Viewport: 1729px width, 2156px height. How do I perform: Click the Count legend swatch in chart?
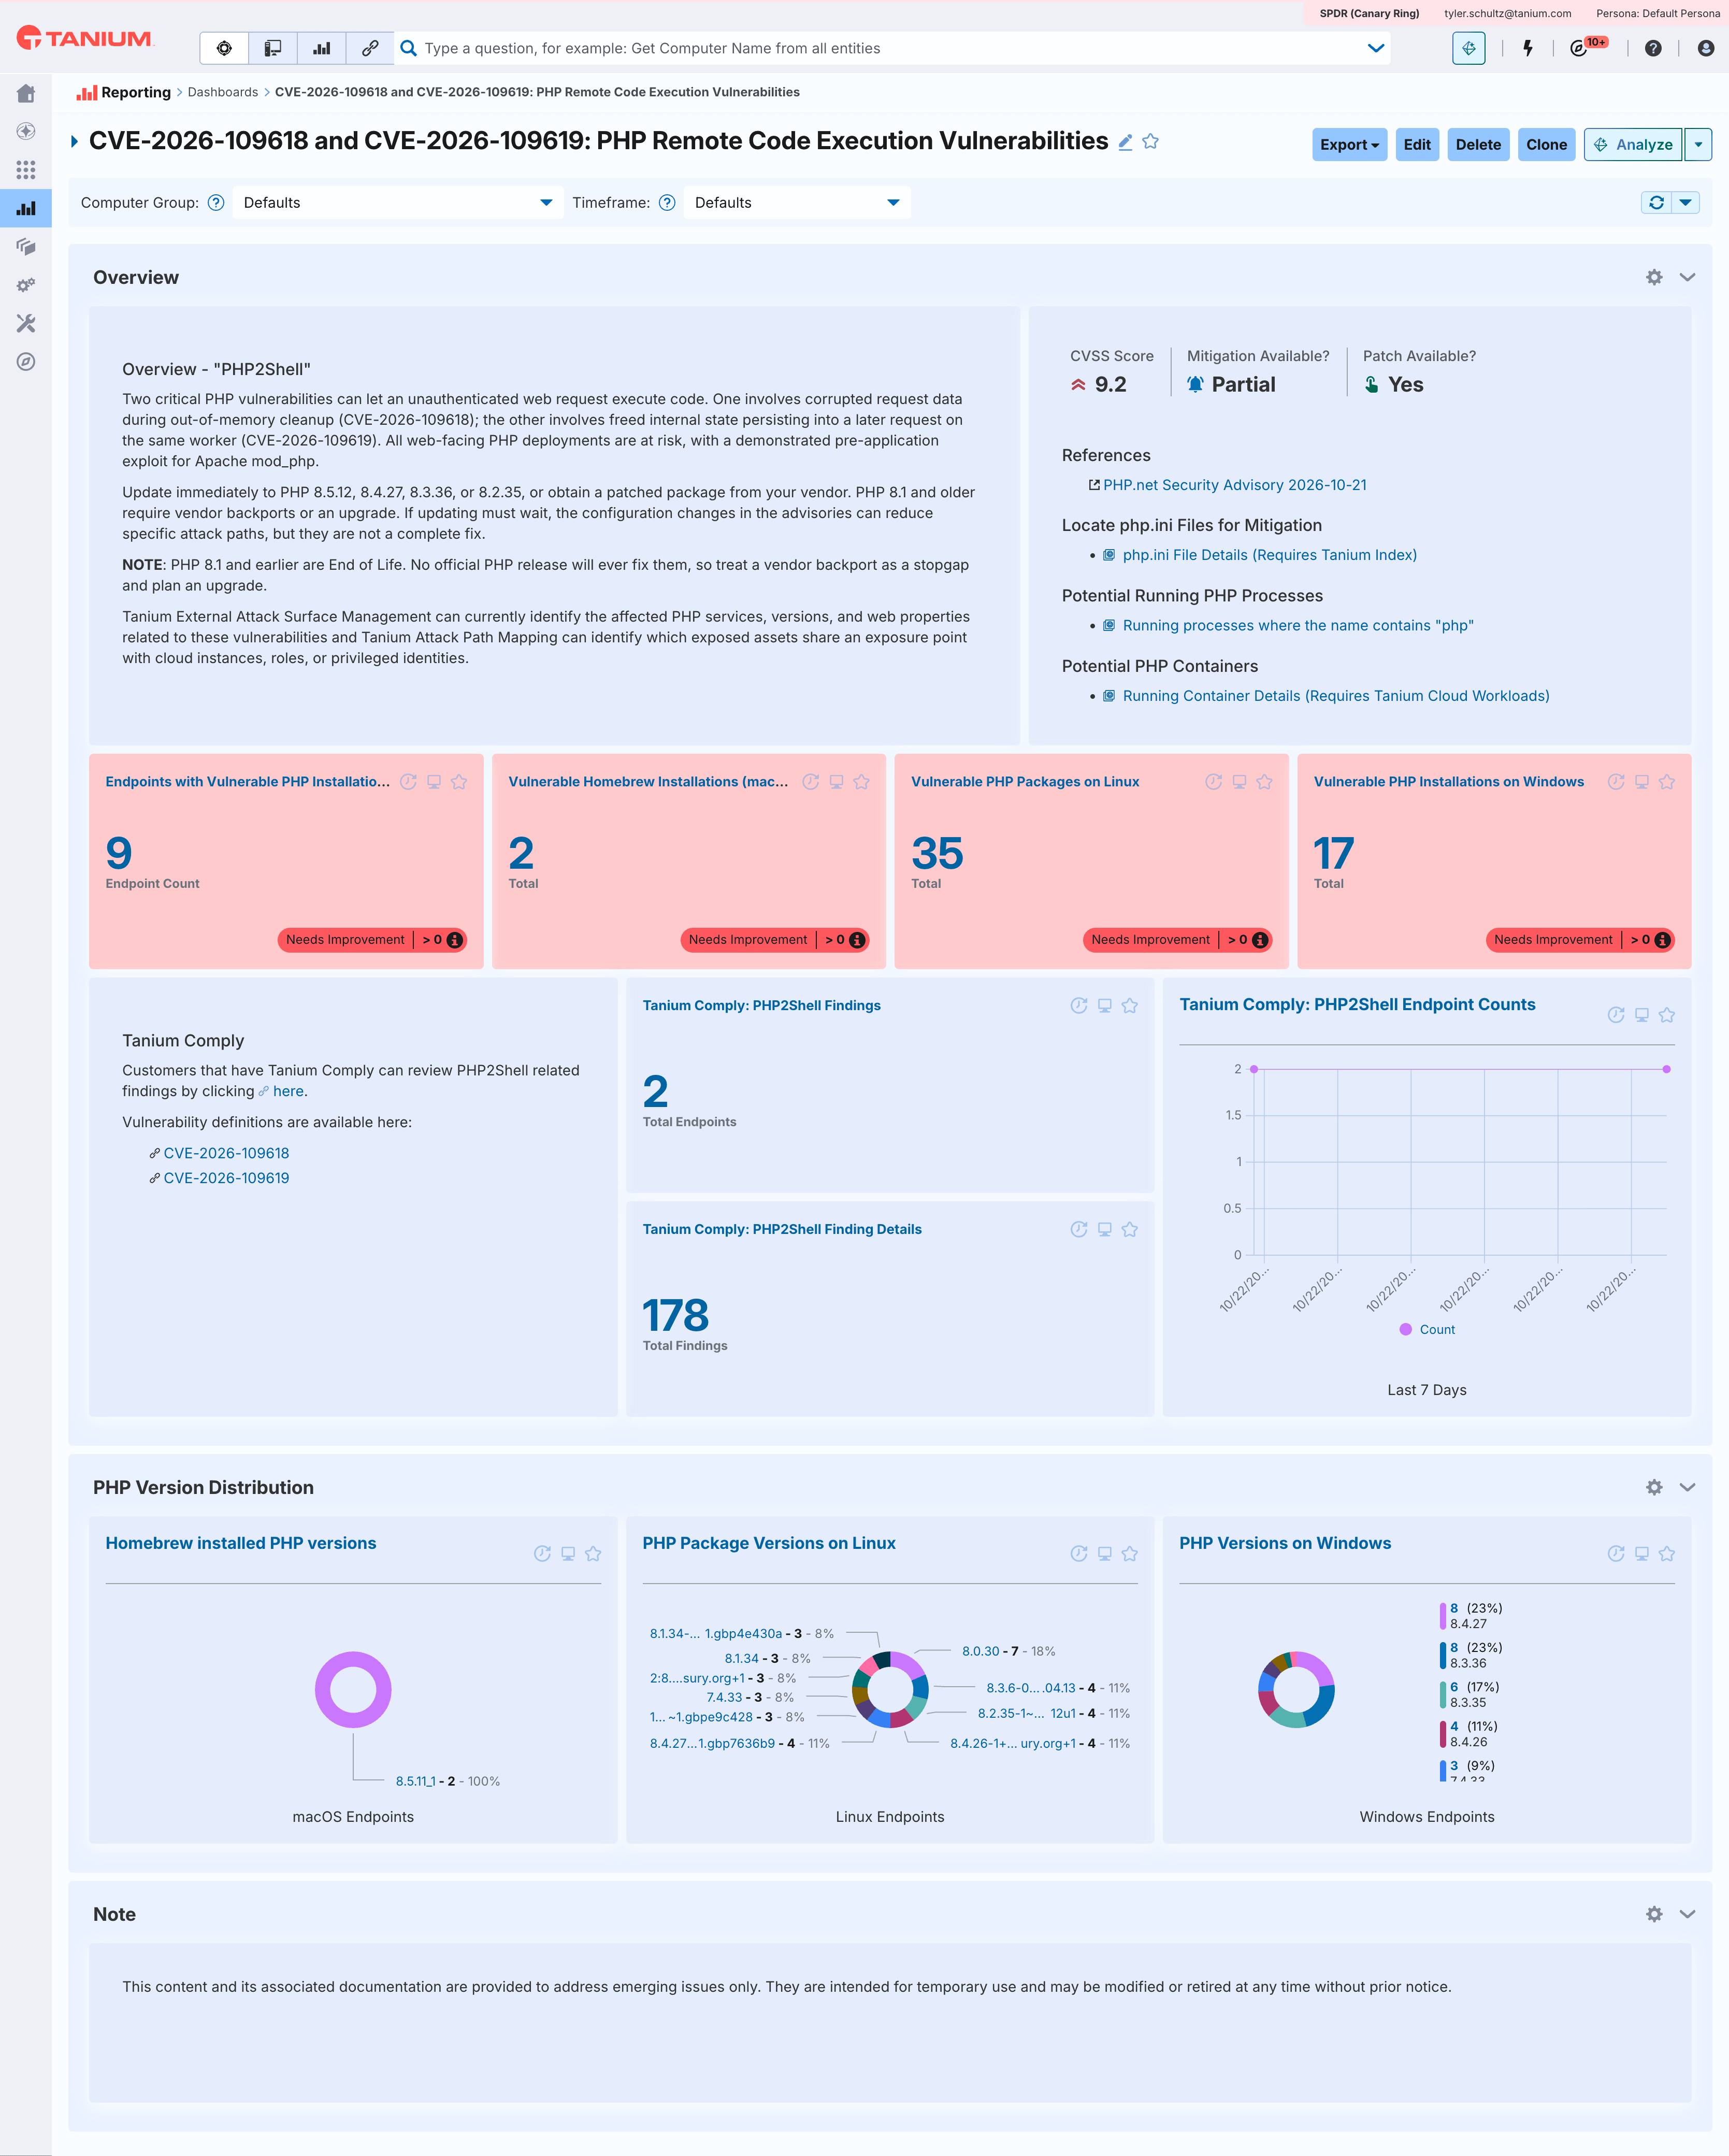tap(1406, 1329)
